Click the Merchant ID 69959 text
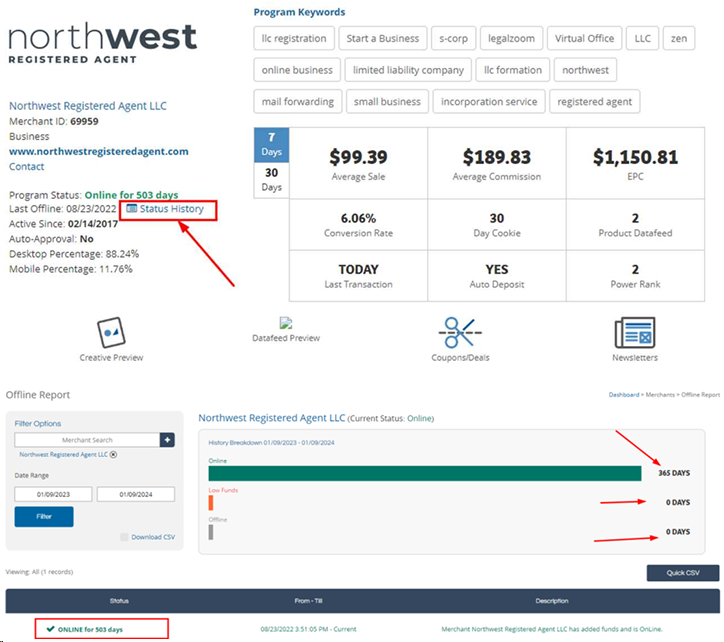 [x=54, y=121]
